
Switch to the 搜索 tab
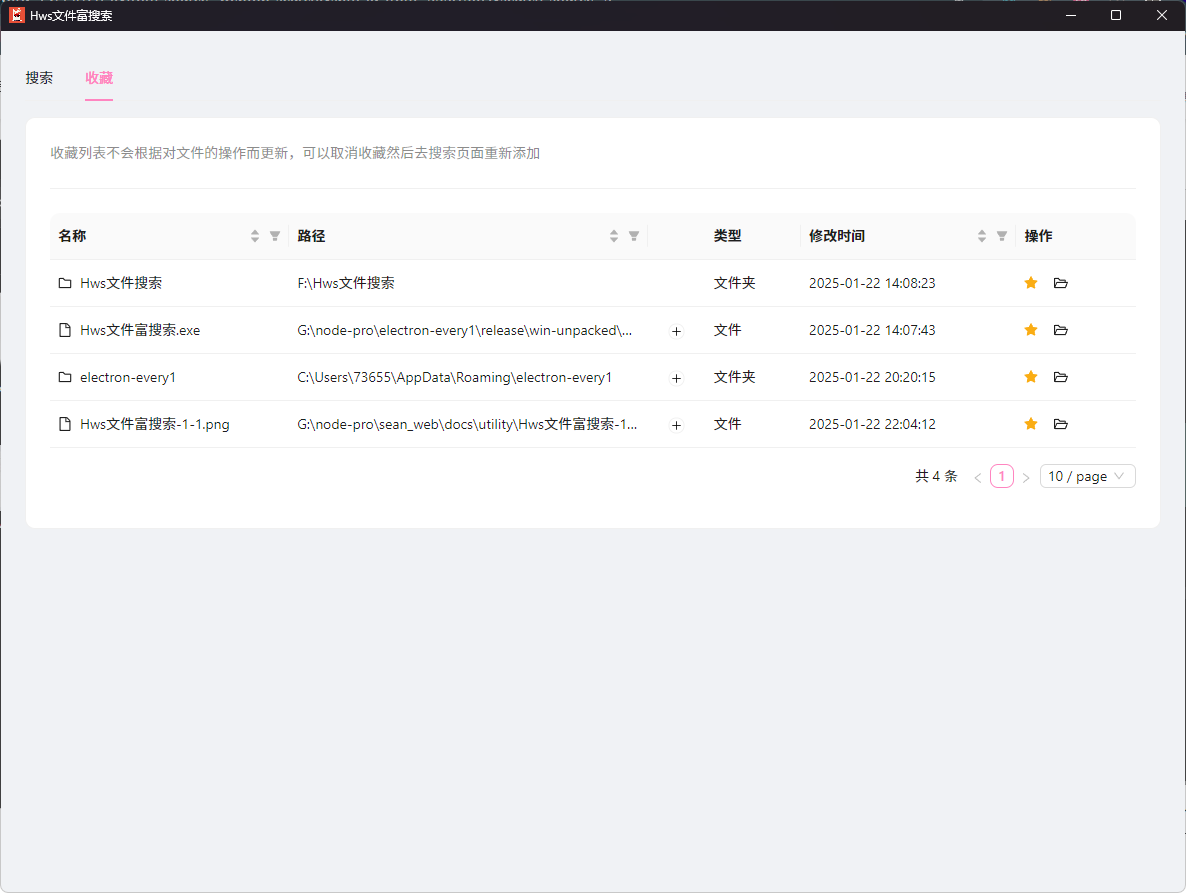pyautogui.click(x=39, y=77)
